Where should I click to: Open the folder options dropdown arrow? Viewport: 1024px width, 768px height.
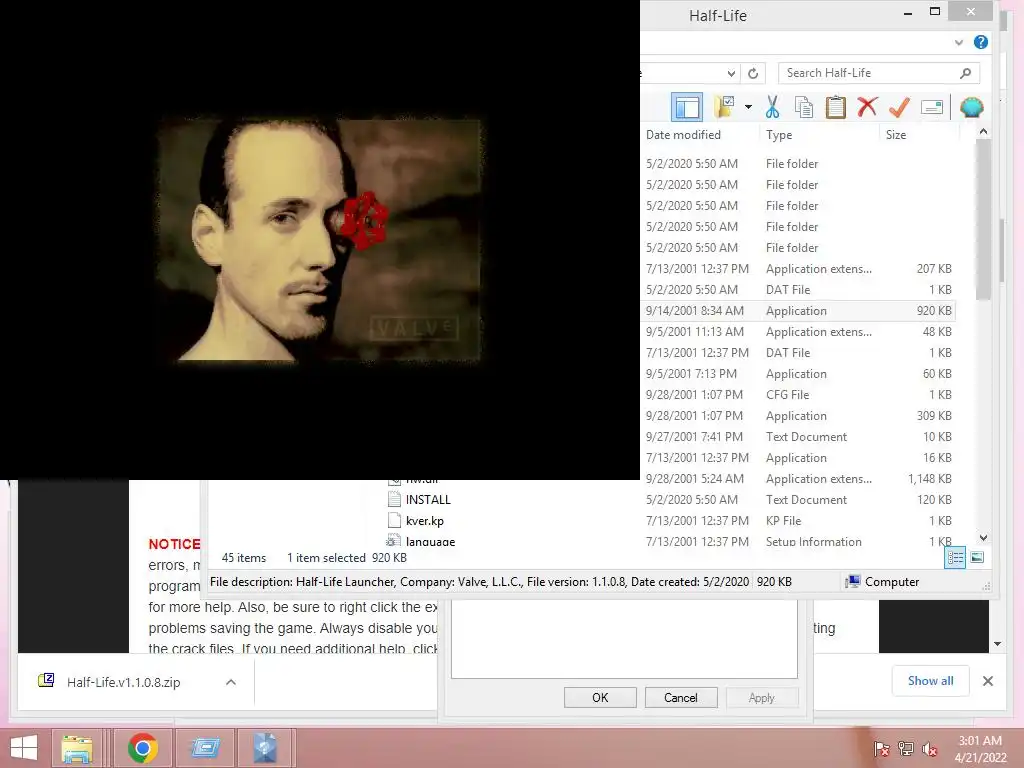[748, 107]
